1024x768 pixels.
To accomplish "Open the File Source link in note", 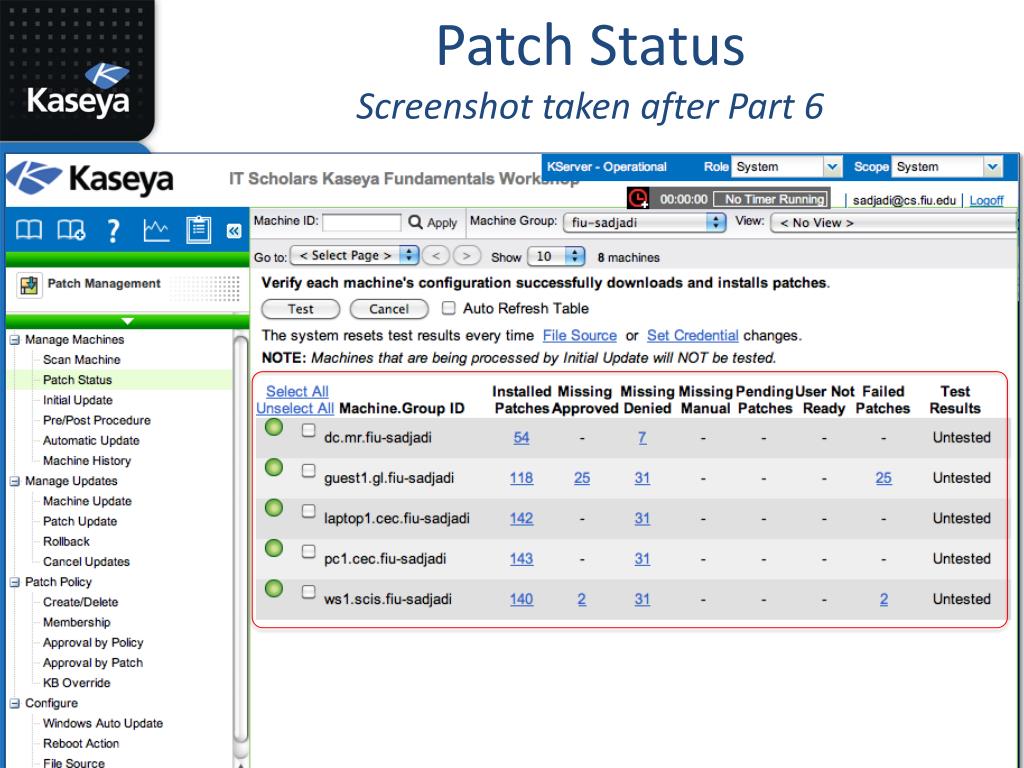I will 580,336.
